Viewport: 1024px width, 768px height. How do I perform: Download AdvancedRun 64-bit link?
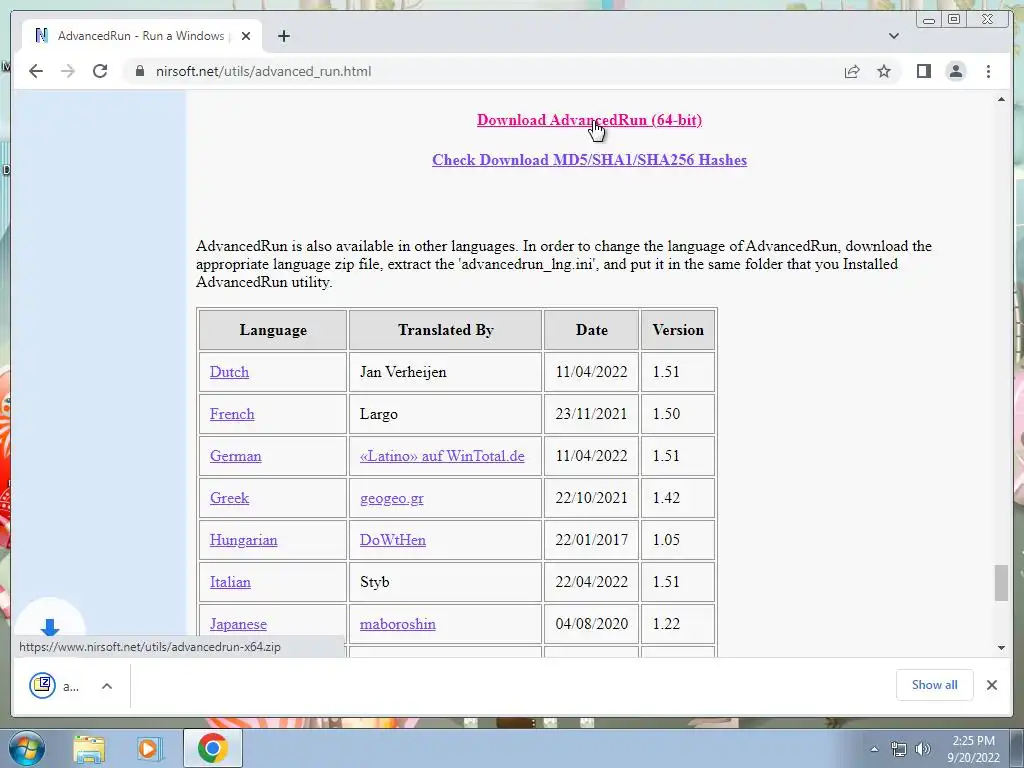click(x=589, y=120)
